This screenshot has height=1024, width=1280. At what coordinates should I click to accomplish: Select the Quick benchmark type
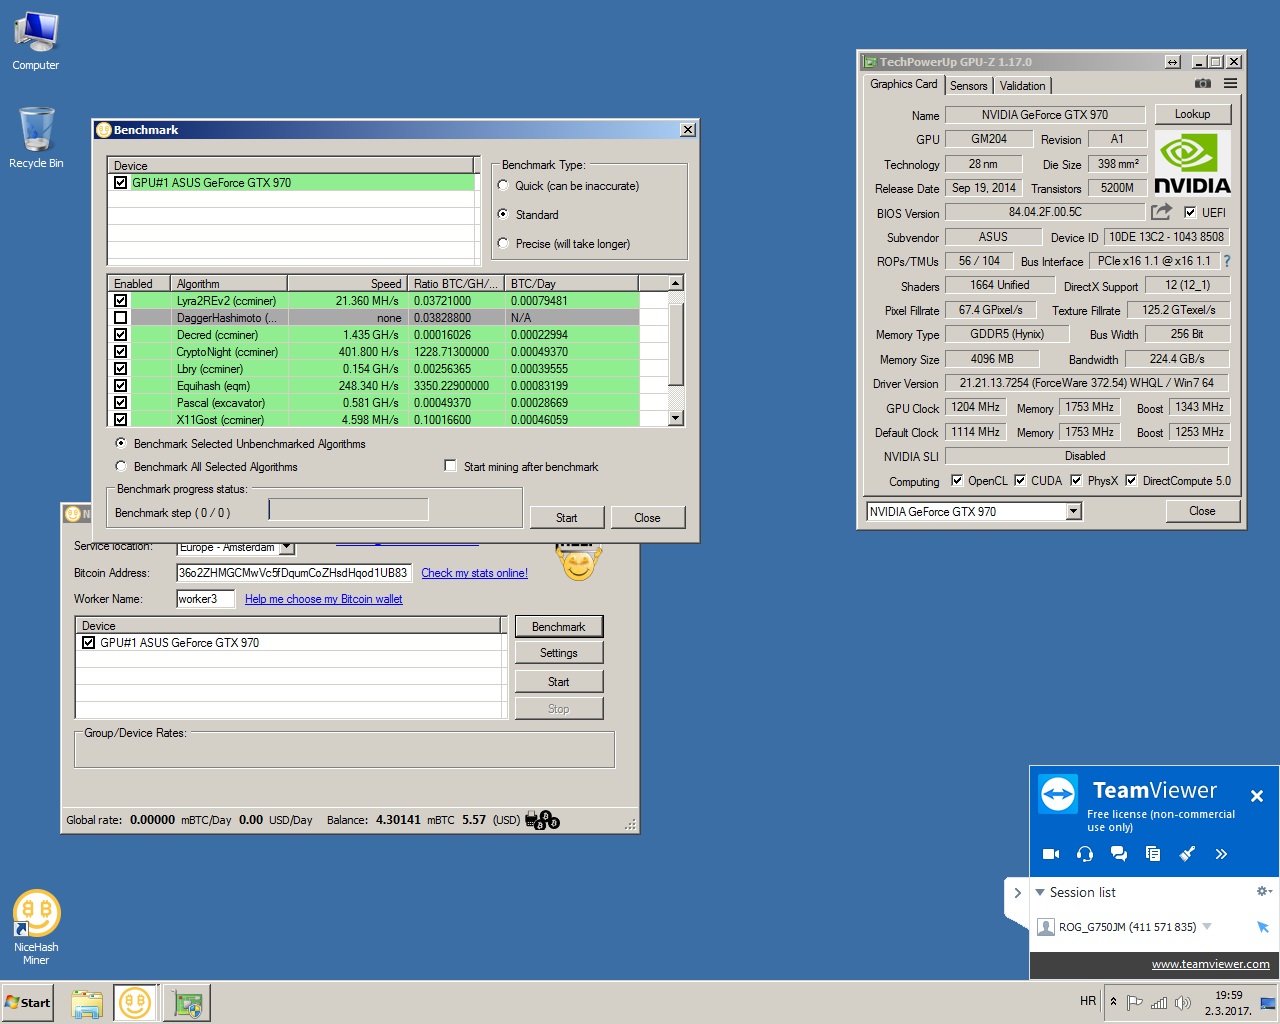(x=504, y=186)
